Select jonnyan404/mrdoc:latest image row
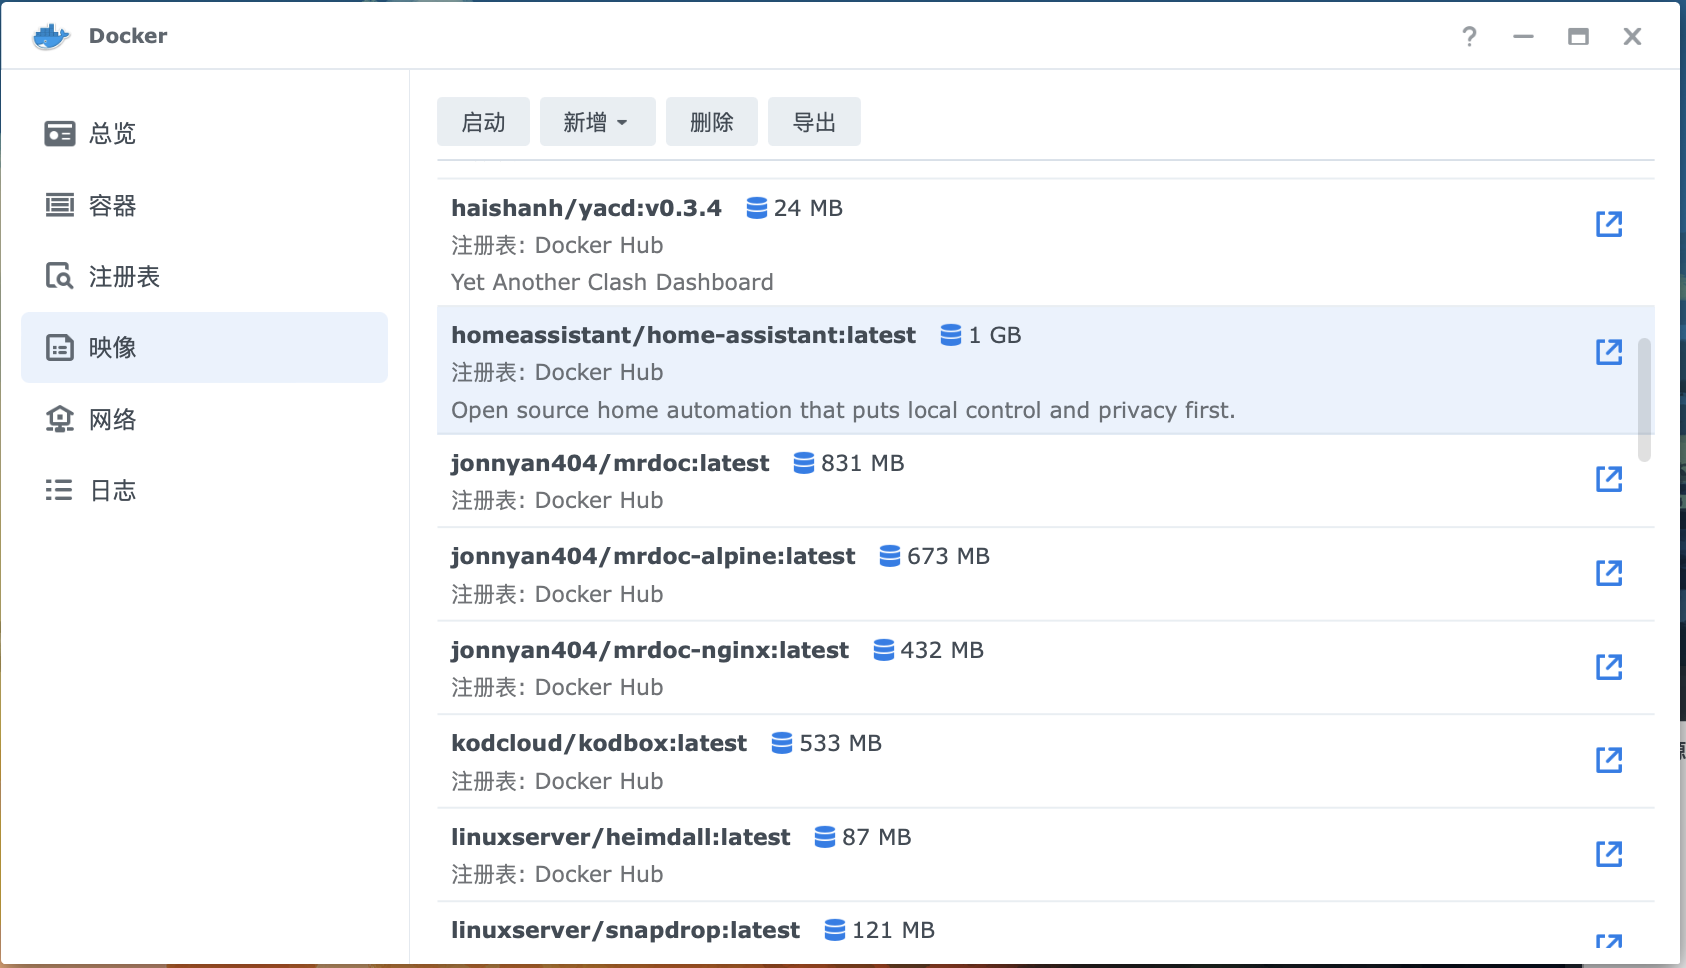 (1045, 481)
